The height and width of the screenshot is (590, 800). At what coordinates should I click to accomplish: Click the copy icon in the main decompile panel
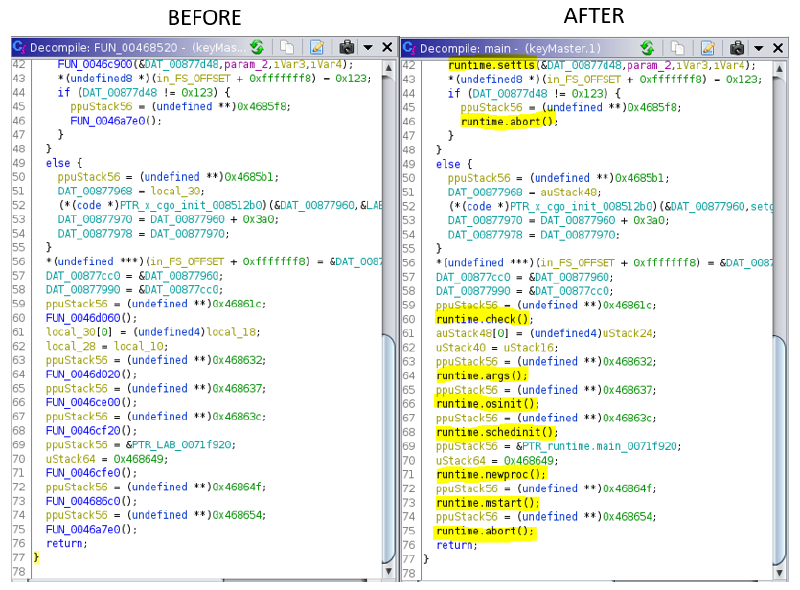pyautogui.click(x=677, y=47)
